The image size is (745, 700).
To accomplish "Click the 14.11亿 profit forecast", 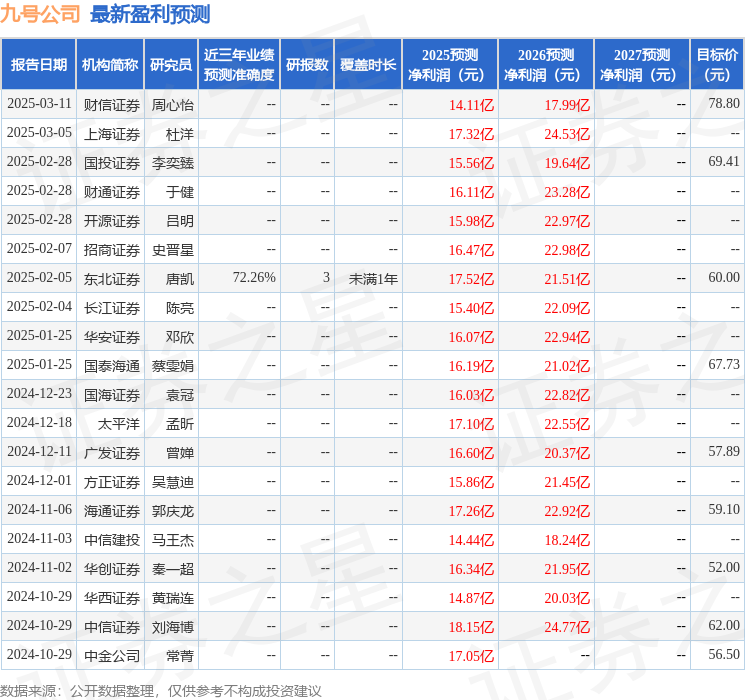I will [x=471, y=105].
